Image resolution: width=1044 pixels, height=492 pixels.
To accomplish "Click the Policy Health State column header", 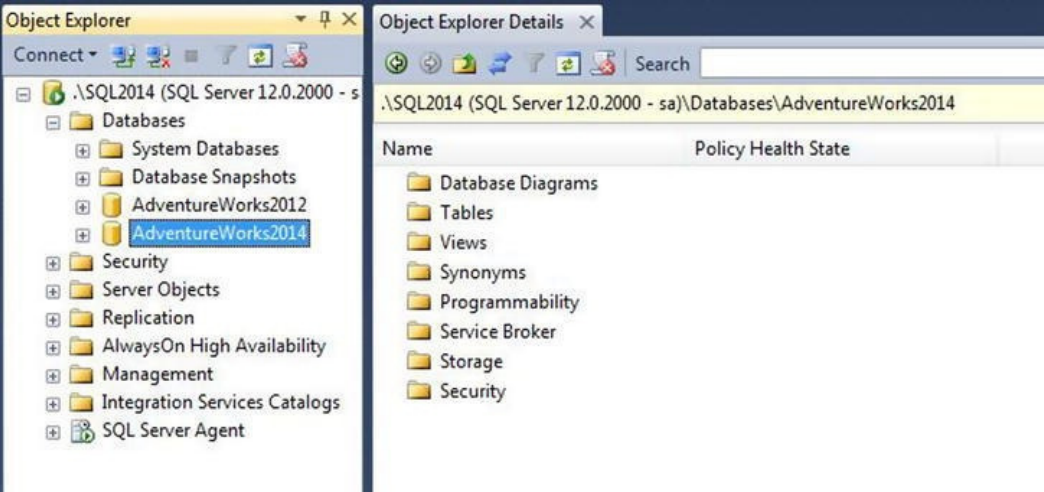I will coord(772,149).
